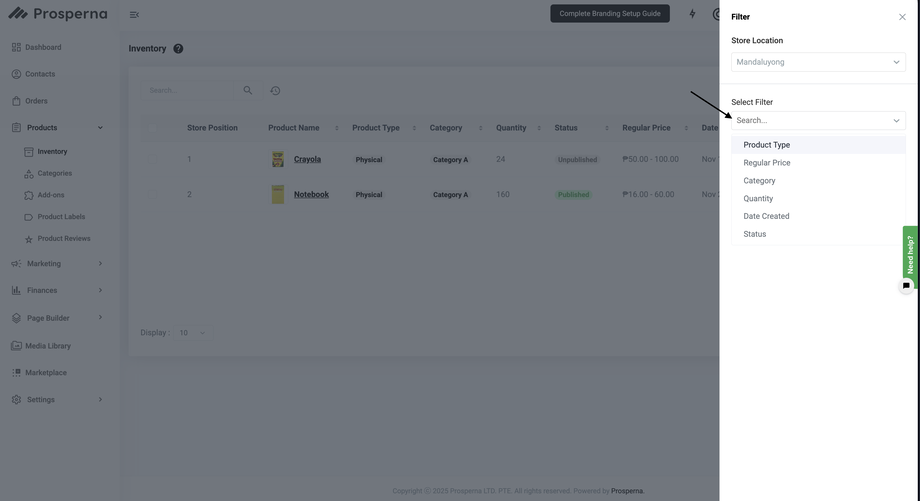The width and height of the screenshot is (920, 501).
Task: Tick the checkbox for the Notebook row
Action: (153, 194)
